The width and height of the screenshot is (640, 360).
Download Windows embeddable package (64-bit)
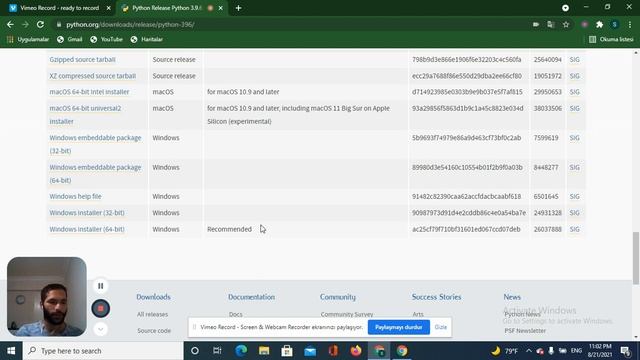point(95,174)
